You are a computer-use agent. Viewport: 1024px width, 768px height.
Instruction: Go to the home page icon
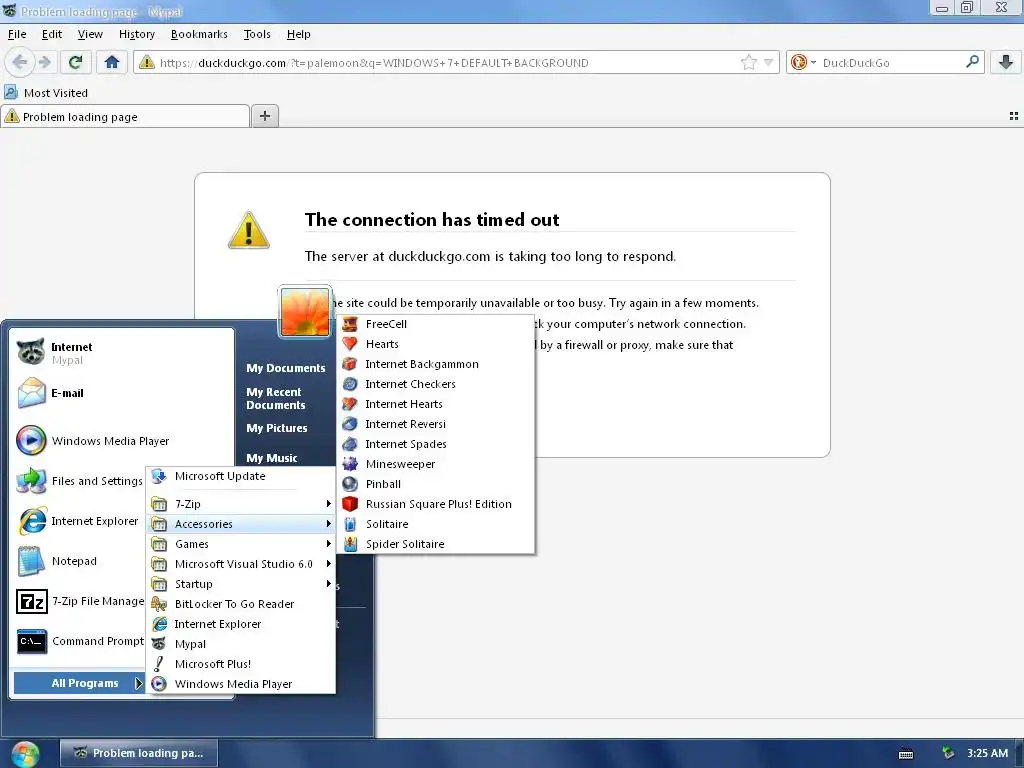(x=112, y=62)
